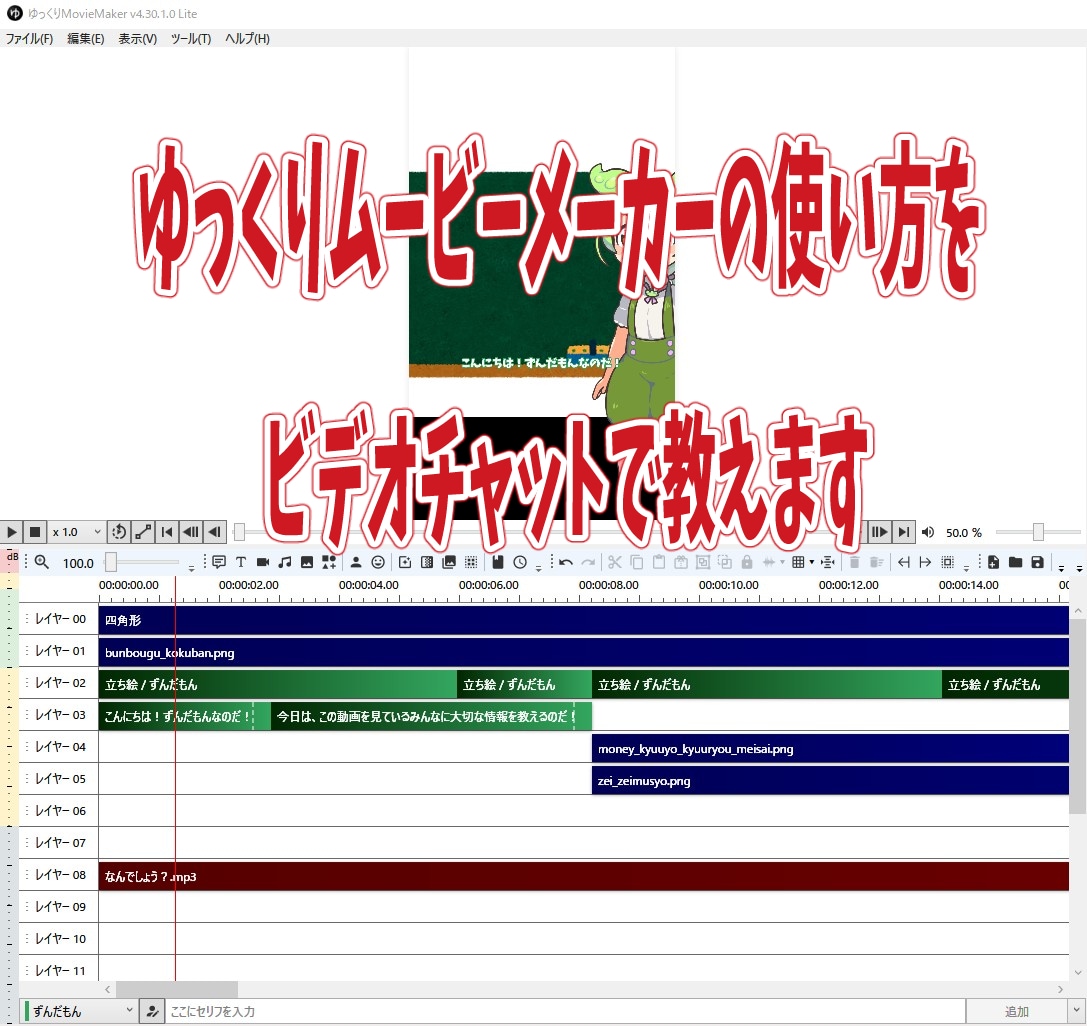Viewport: 1087px width, 1026px height.
Task: Create a new project file
Action: coord(993,562)
